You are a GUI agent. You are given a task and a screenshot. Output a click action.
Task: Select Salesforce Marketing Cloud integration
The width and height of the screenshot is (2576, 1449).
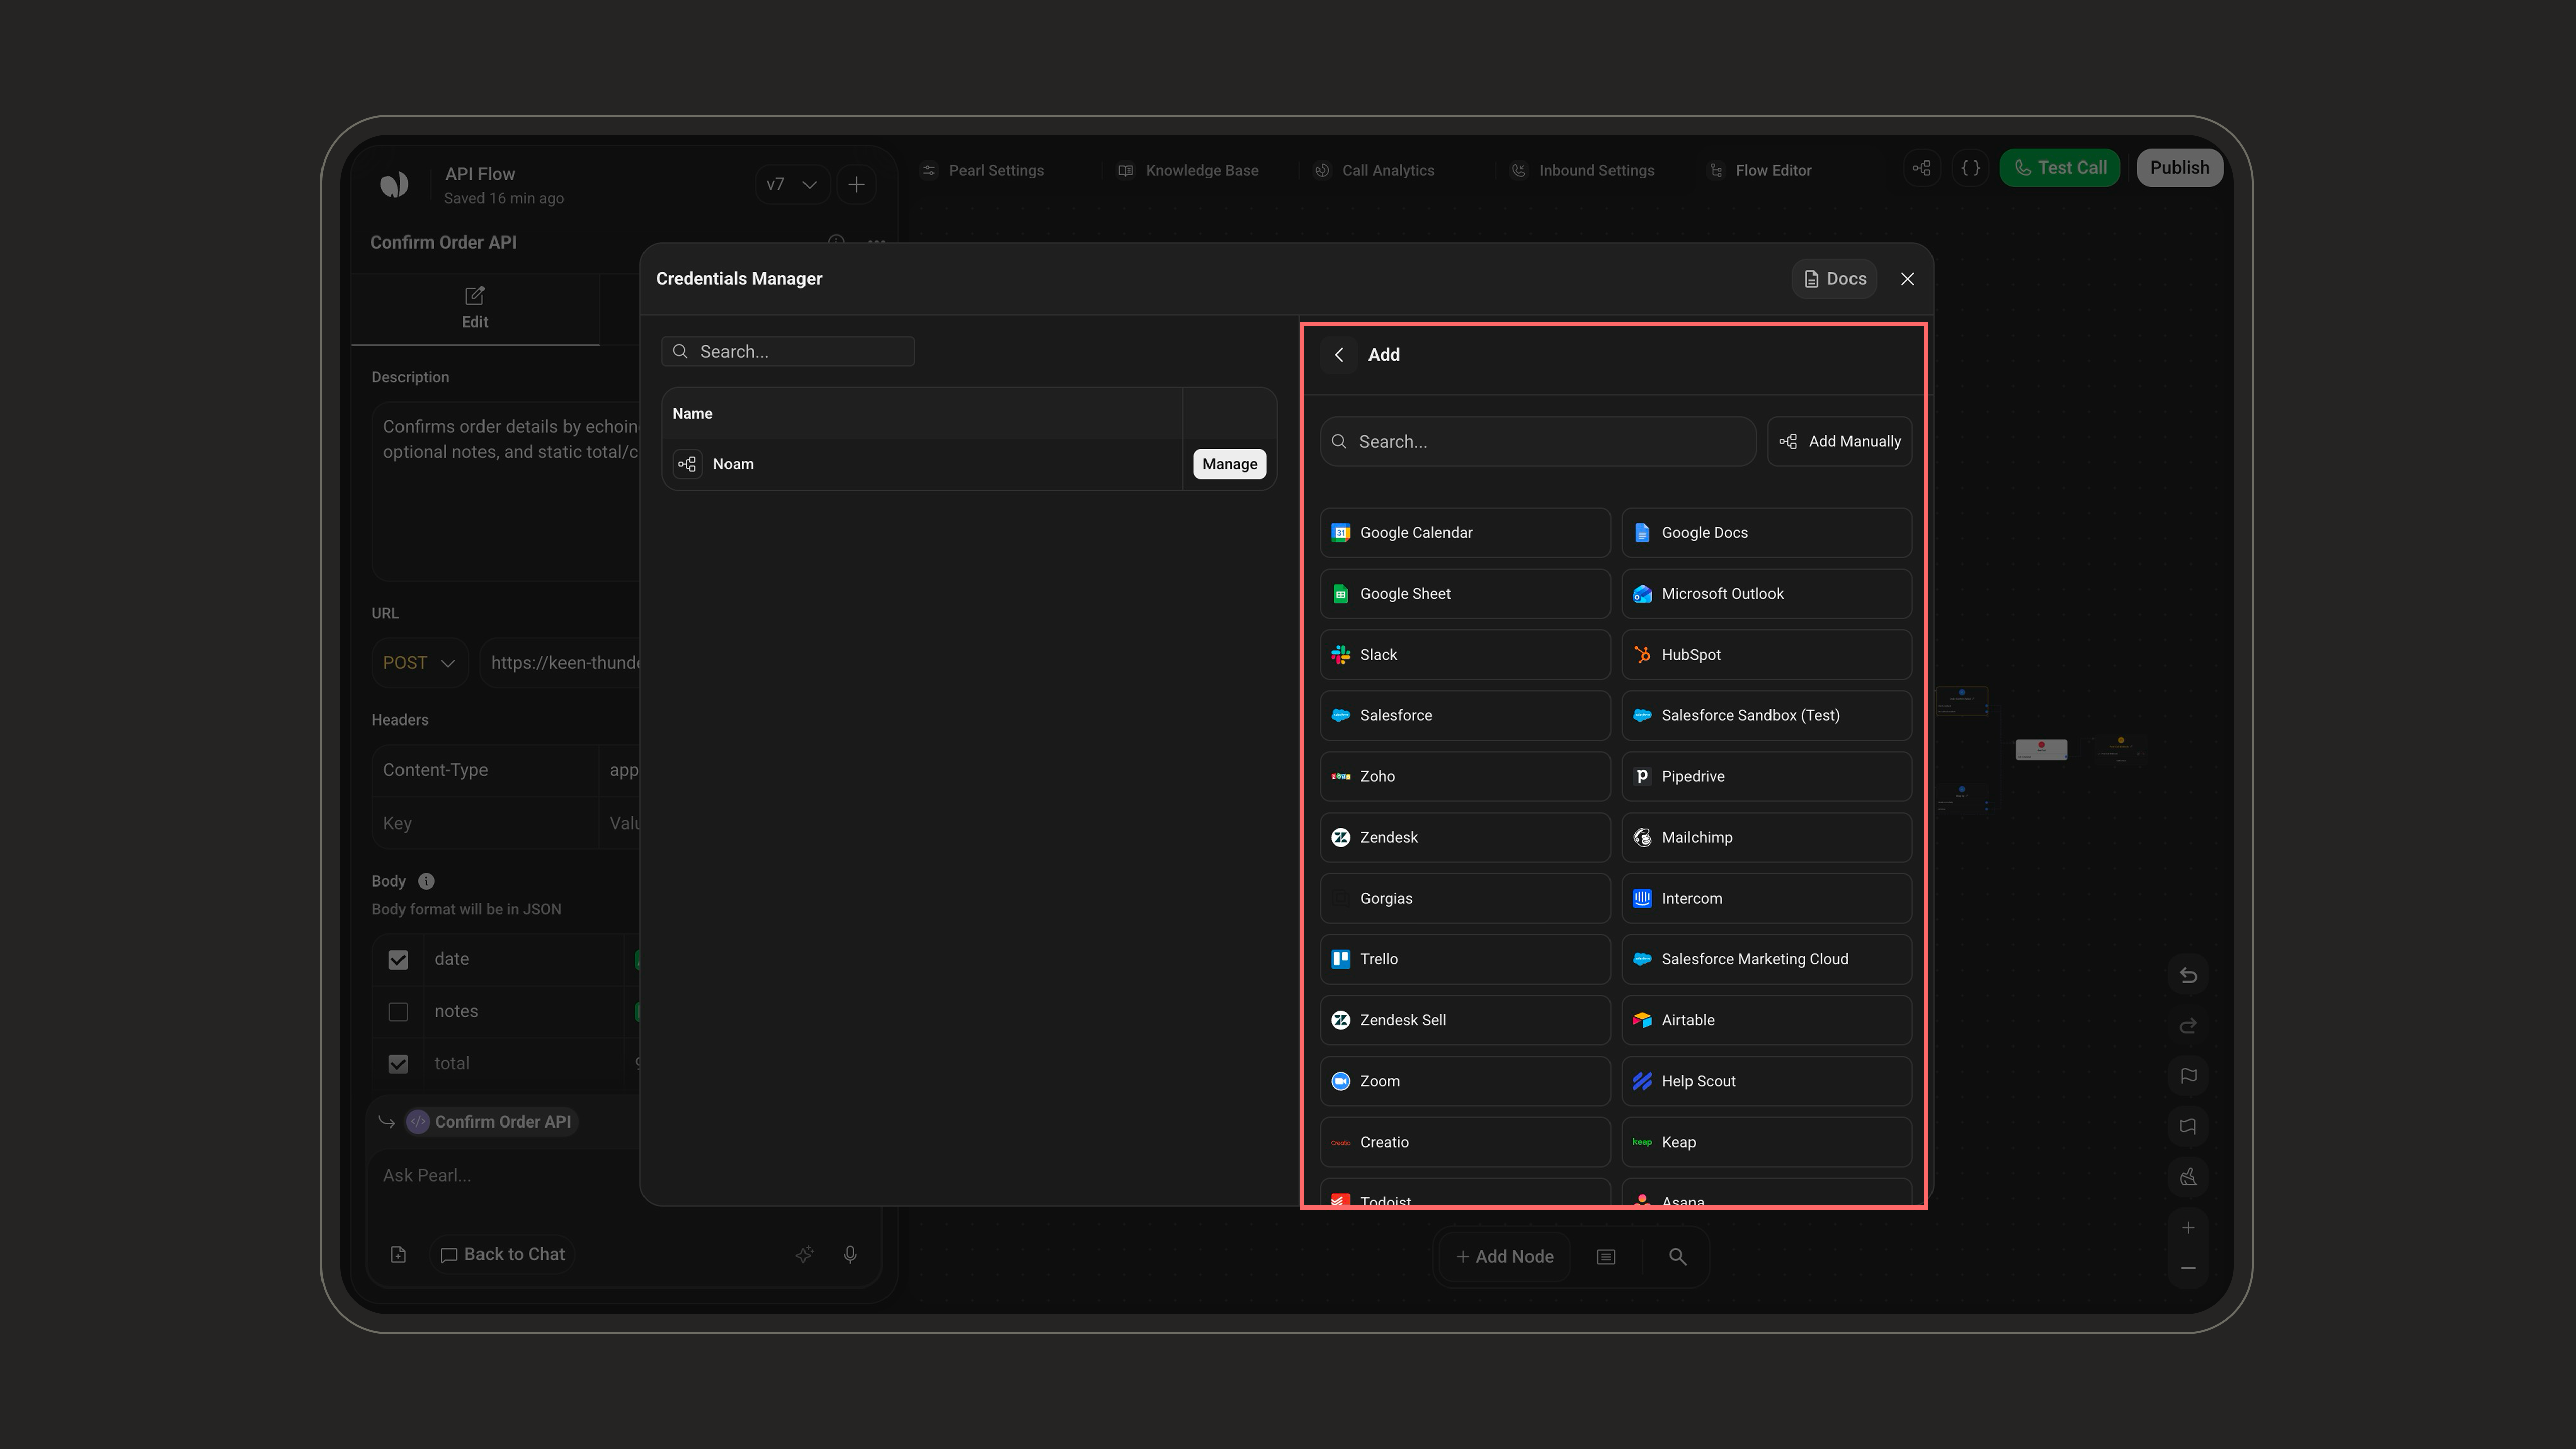coord(1766,960)
